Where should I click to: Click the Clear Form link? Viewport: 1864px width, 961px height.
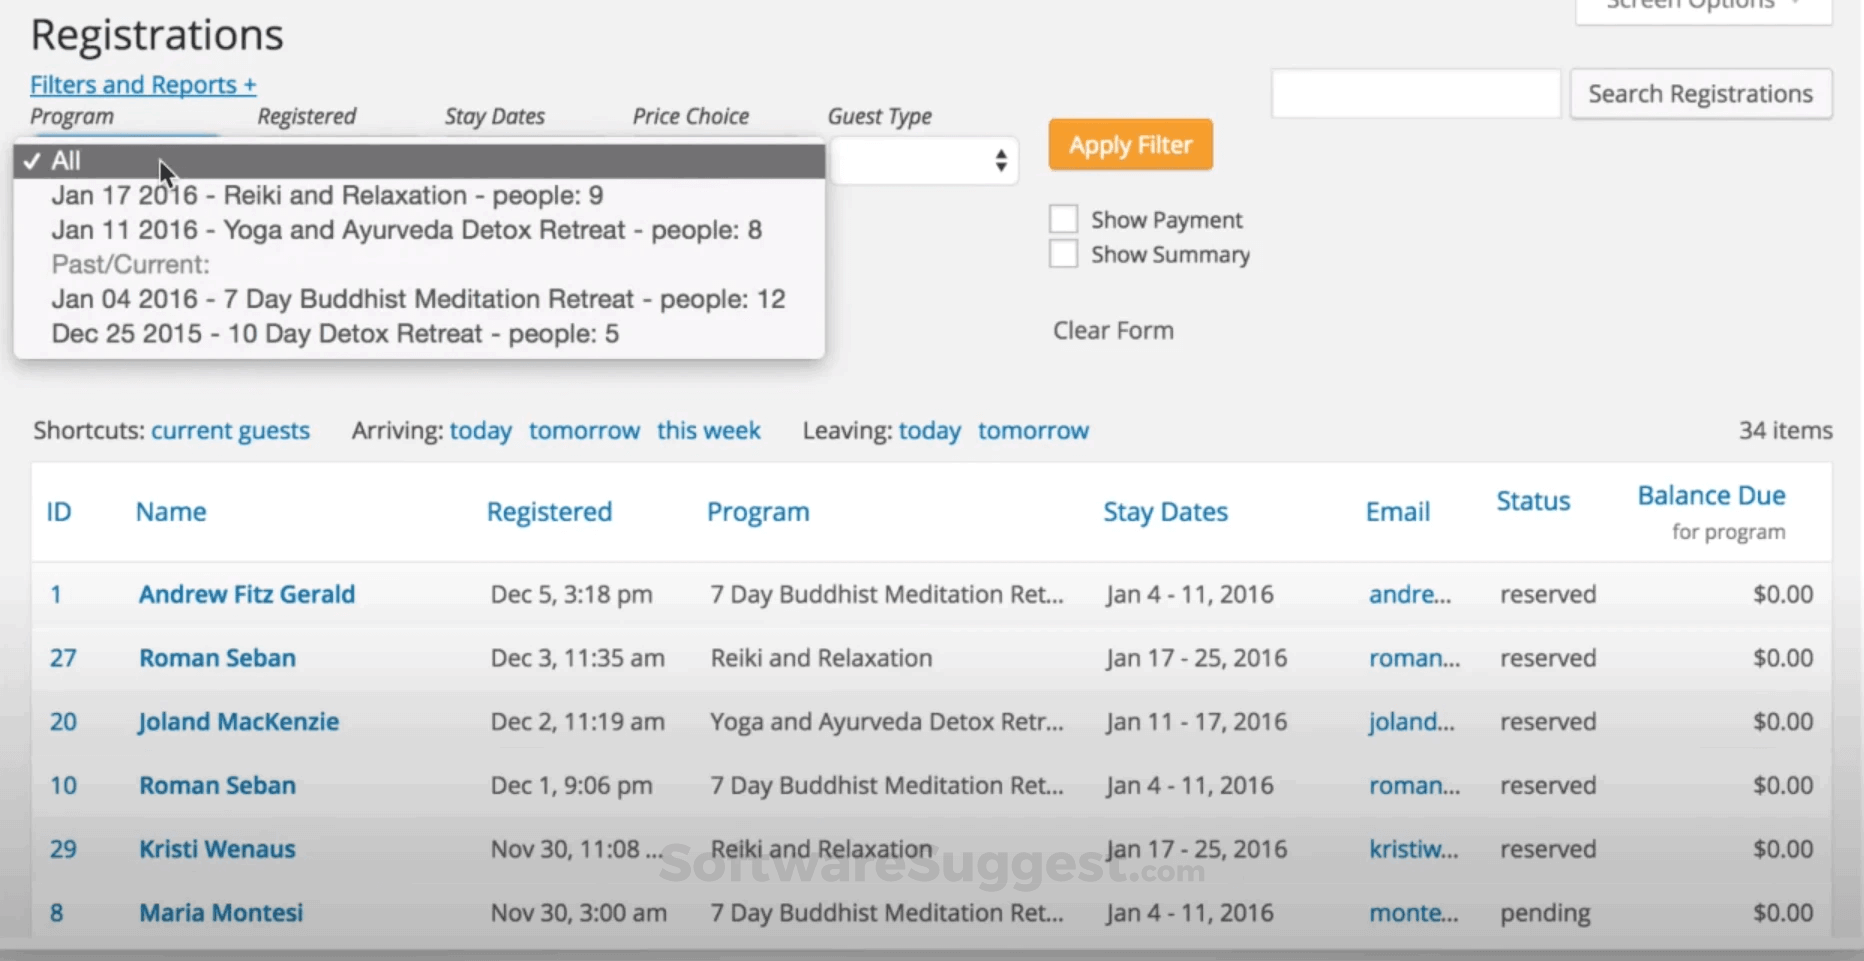click(1112, 330)
